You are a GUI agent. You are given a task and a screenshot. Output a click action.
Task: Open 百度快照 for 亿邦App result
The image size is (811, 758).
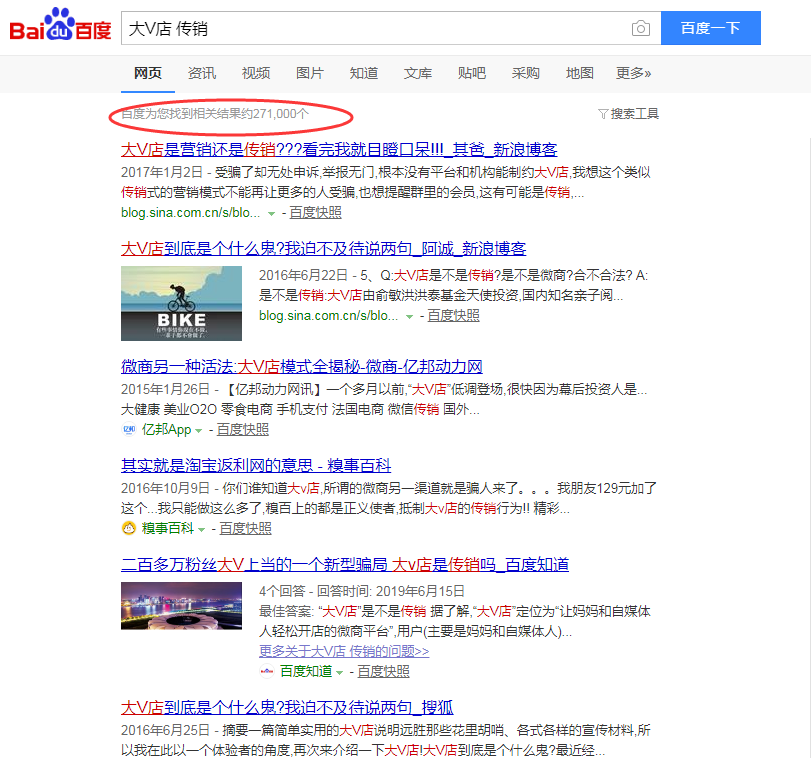(x=243, y=429)
